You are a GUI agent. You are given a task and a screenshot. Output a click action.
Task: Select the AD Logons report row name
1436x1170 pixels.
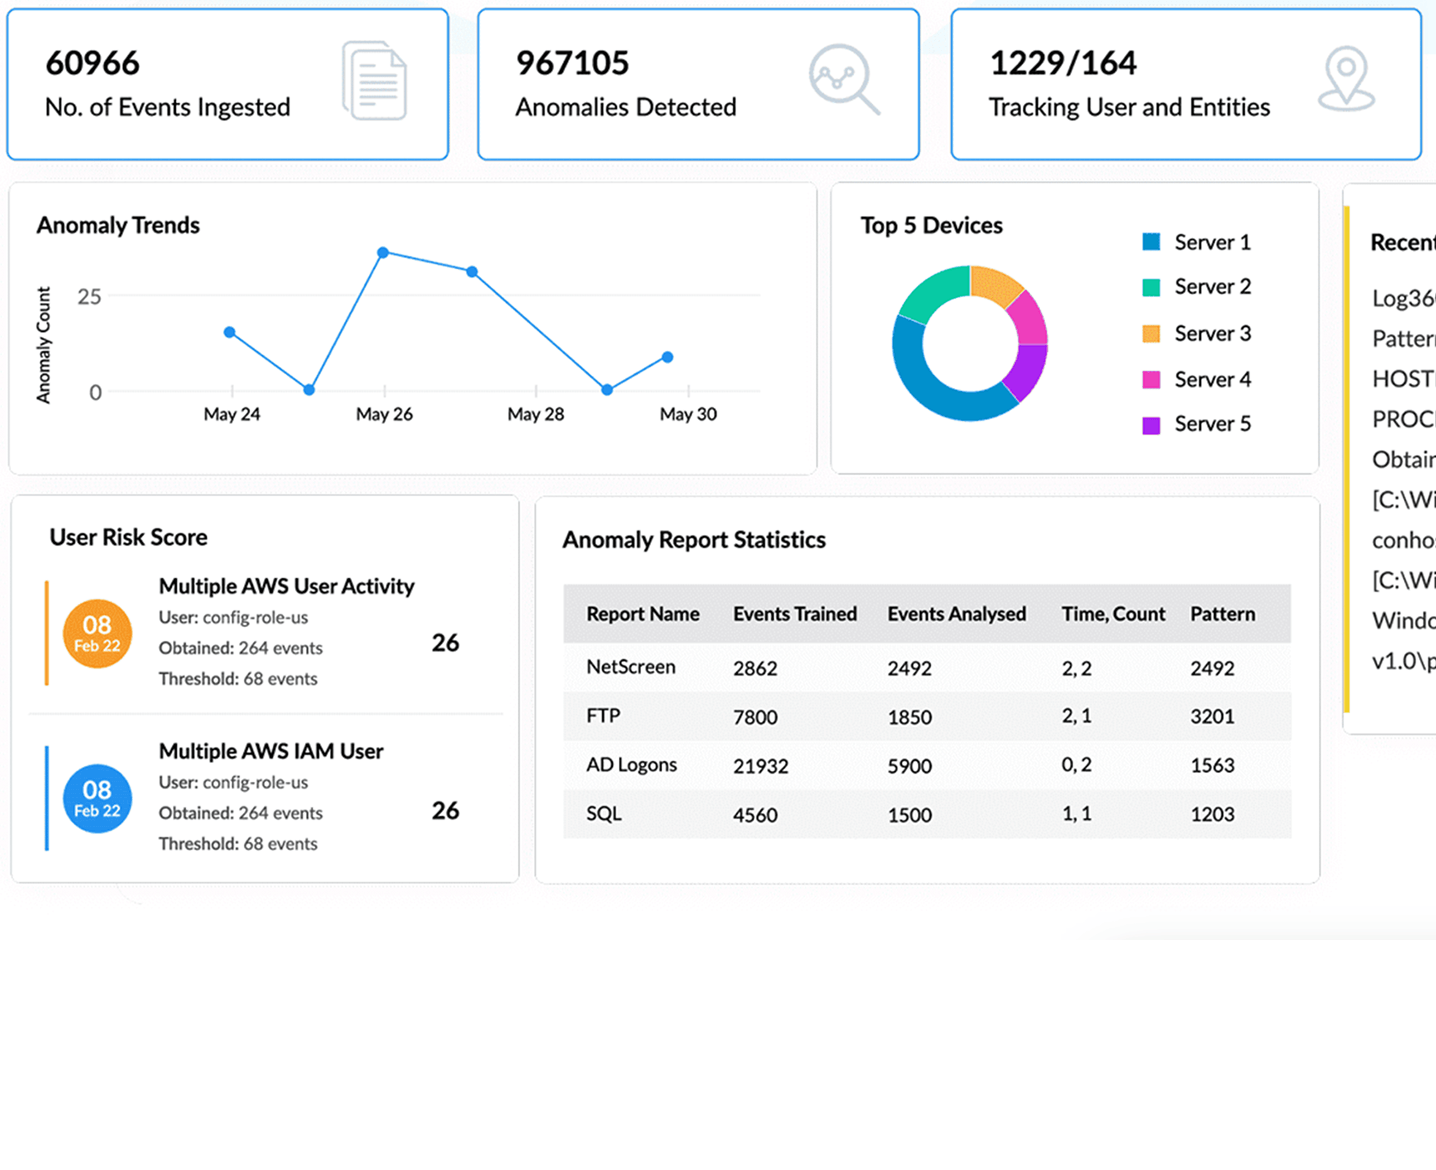[x=631, y=765]
